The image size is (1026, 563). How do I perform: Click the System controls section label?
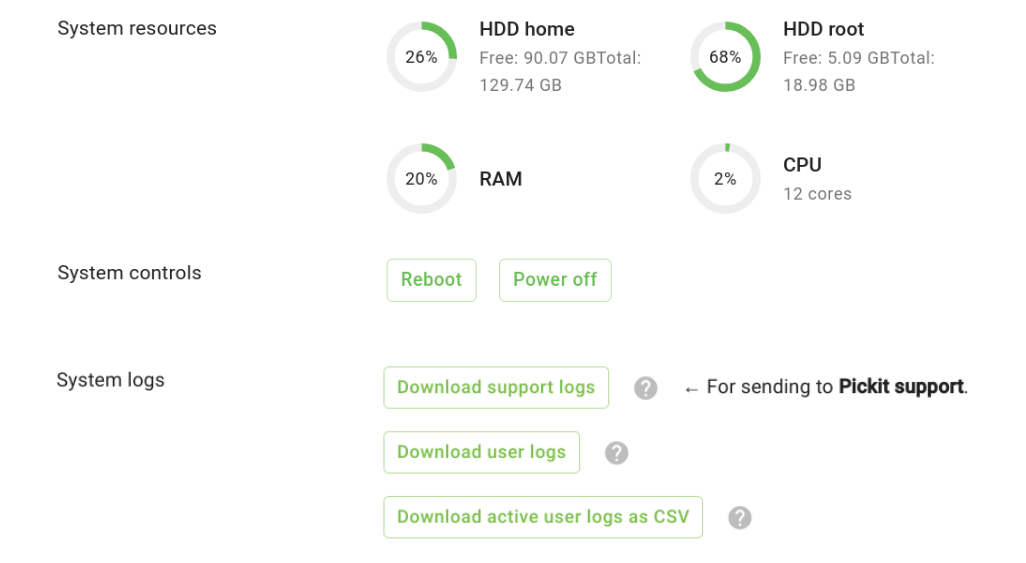pyautogui.click(x=129, y=273)
